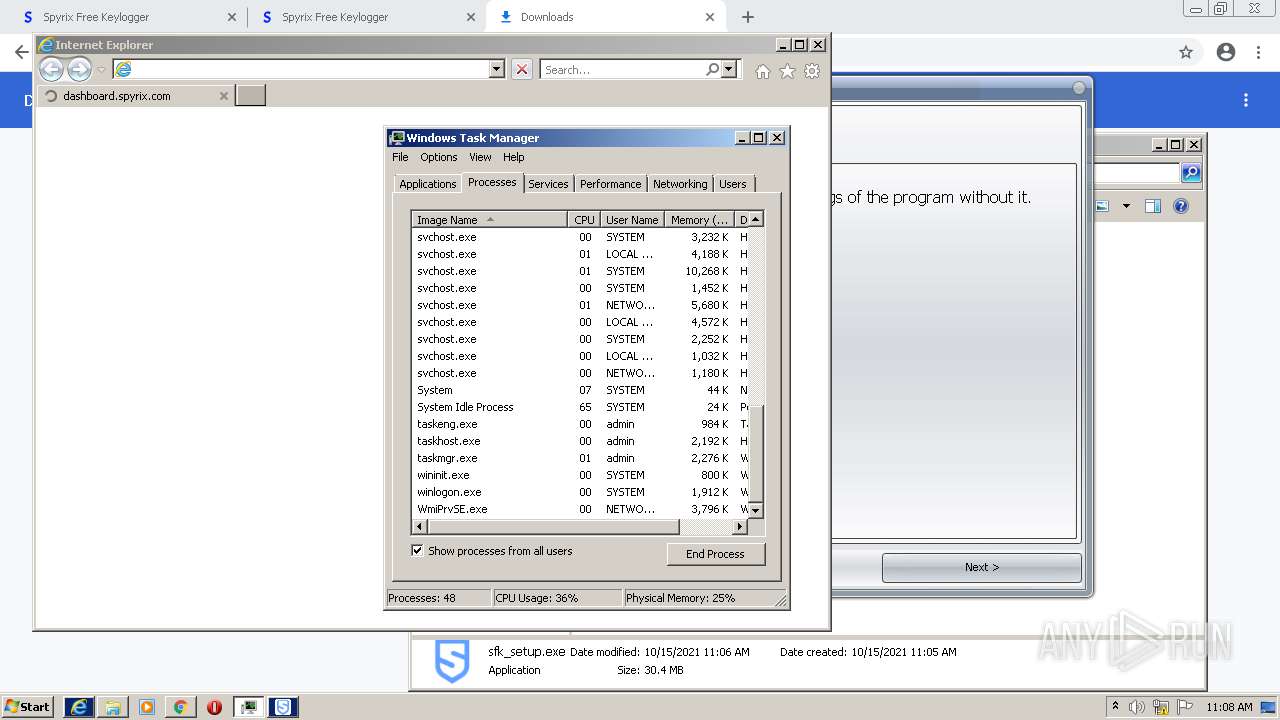
Task: Switch to Spyrix setup taskbar icon
Action: point(283,707)
